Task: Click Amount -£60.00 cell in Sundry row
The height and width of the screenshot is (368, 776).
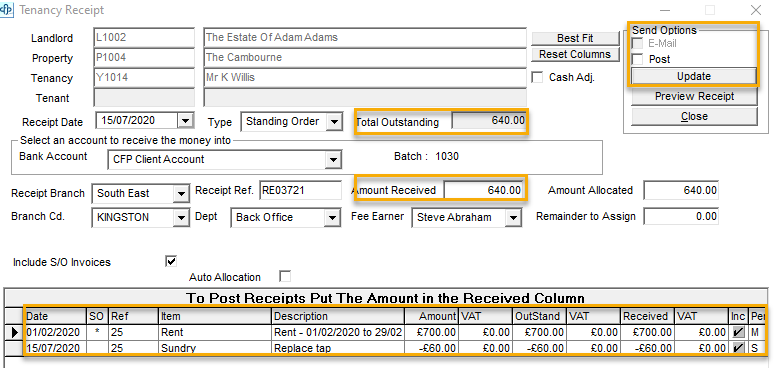Action: click(432, 348)
